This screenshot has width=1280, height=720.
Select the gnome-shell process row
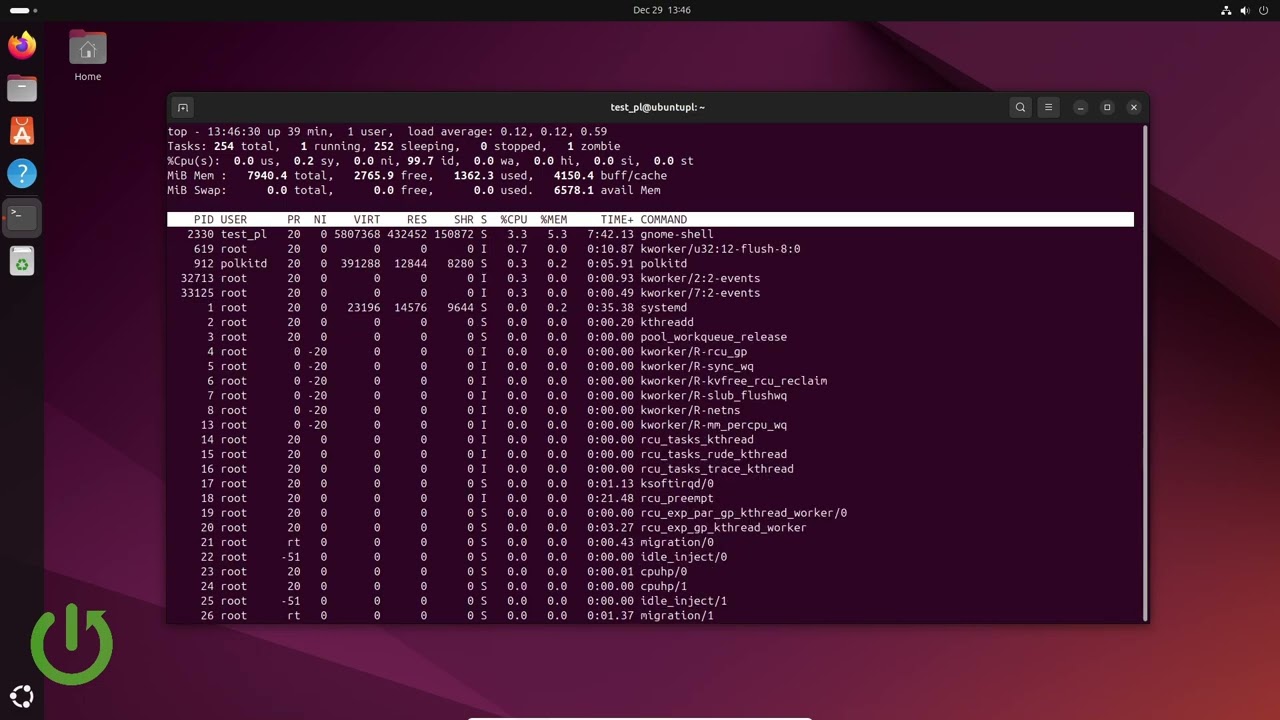point(650,234)
